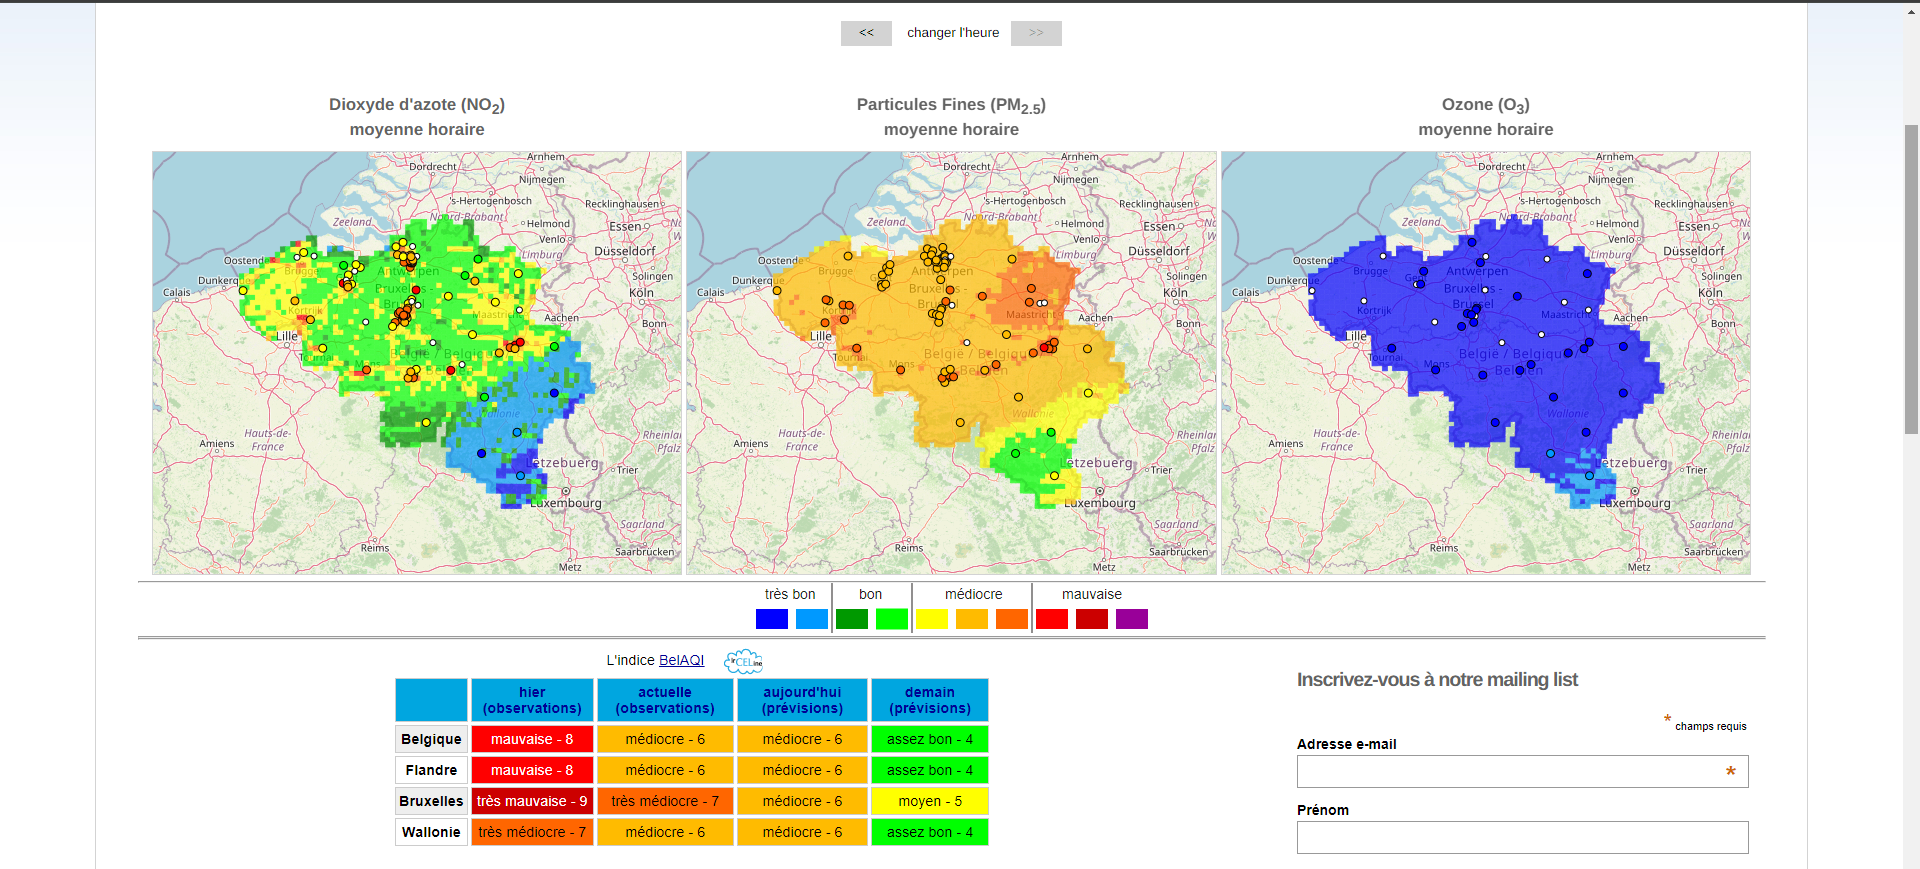Click Bruxelles cell 'très mauvaise - 9'

click(532, 801)
